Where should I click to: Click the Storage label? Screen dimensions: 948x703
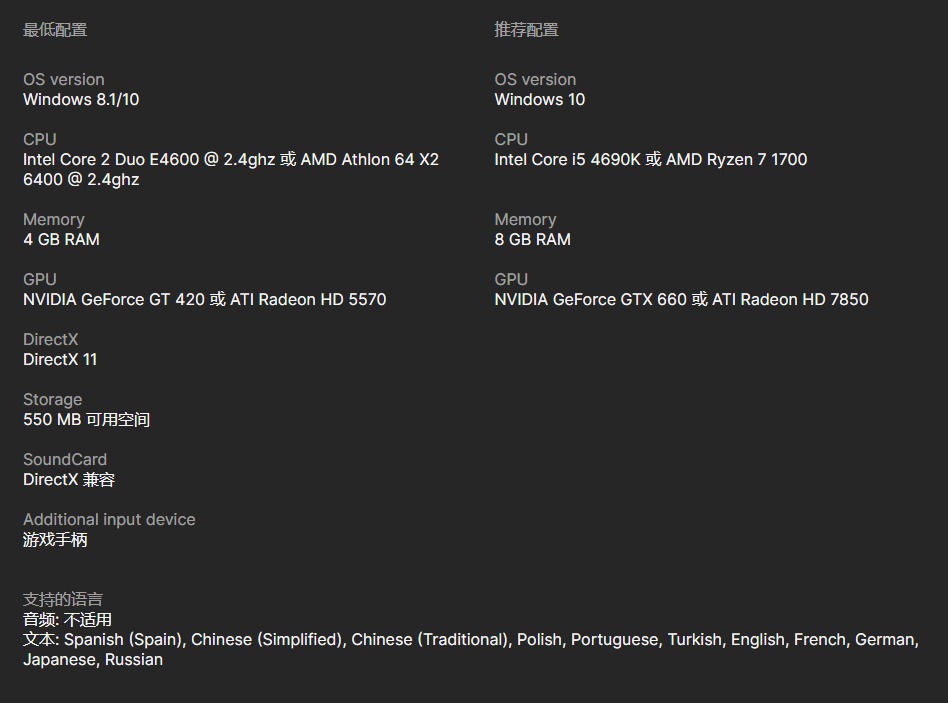pos(53,400)
